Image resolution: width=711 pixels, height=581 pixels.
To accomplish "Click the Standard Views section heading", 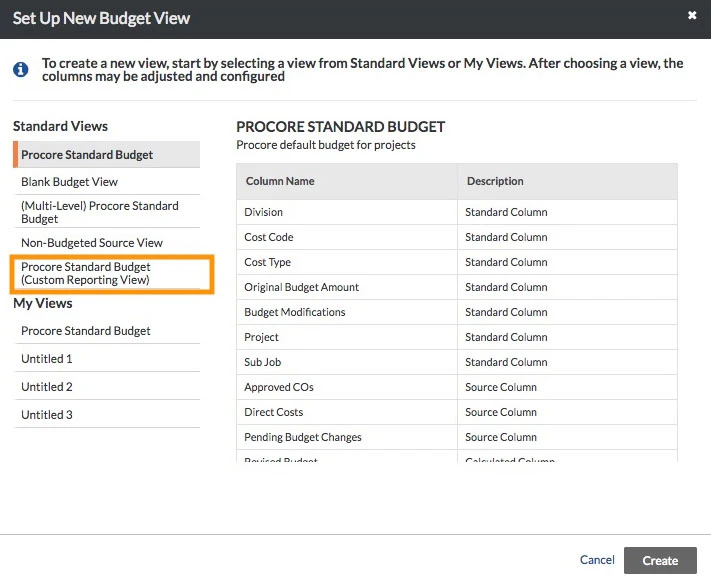I will 60,126.
